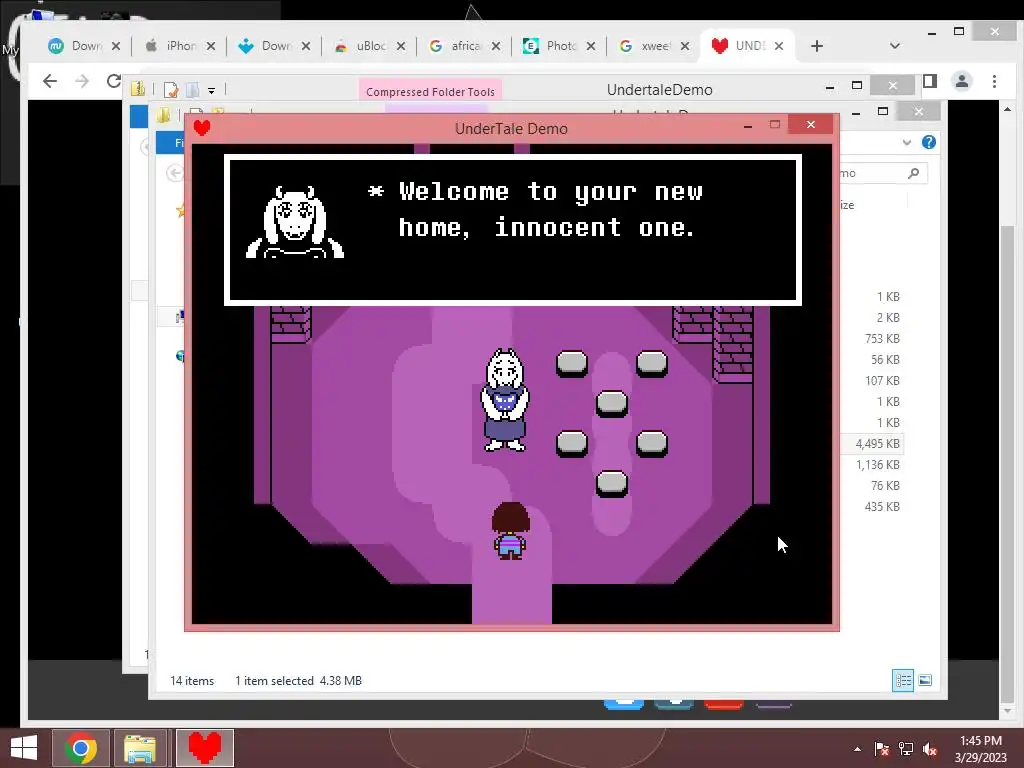
Task: Minimize the UnderTale Demo window
Action: click(748, 125)
